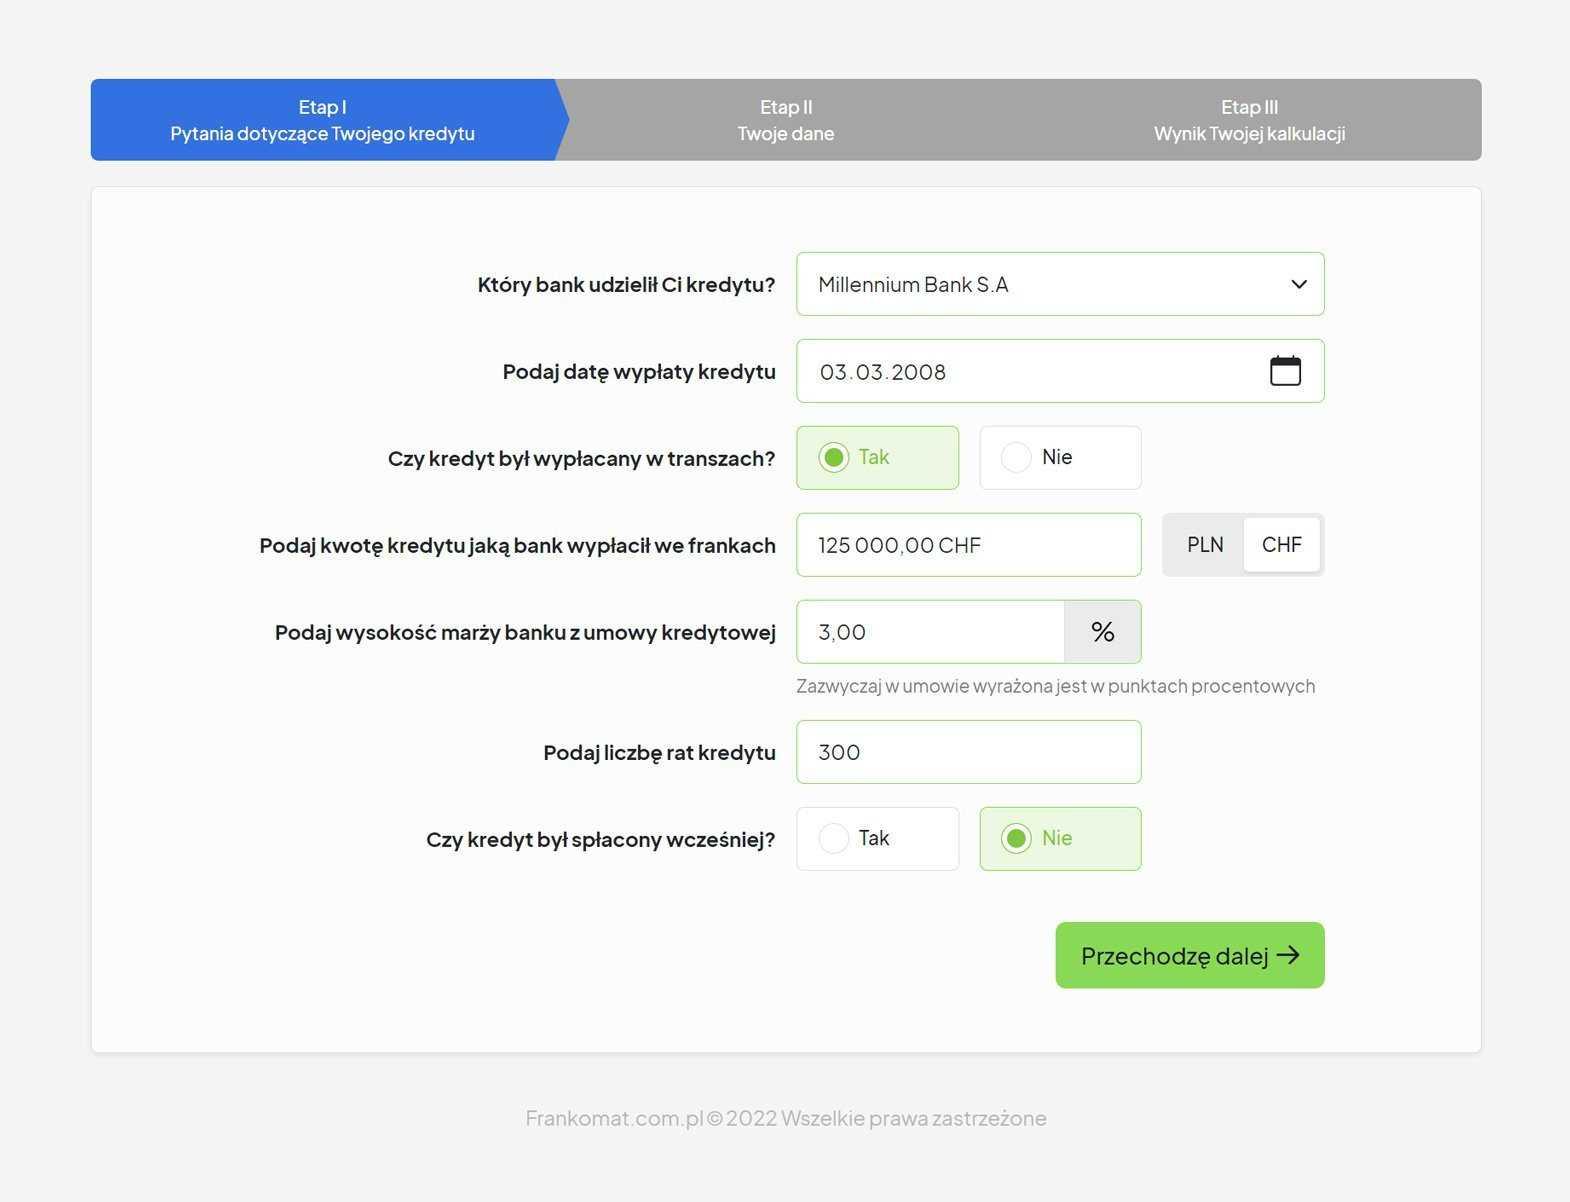Image resolution: width=1570 pixels, height=1202 pixels.
Task: Go to Etap II Twoje dane step
Action: pos(786,120)
